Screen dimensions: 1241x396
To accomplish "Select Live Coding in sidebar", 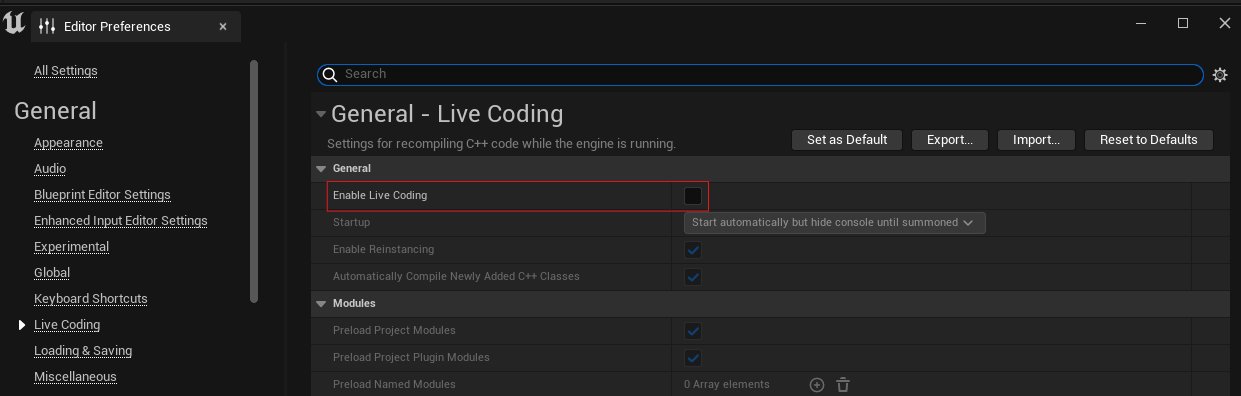I will (x=67, y=325).
